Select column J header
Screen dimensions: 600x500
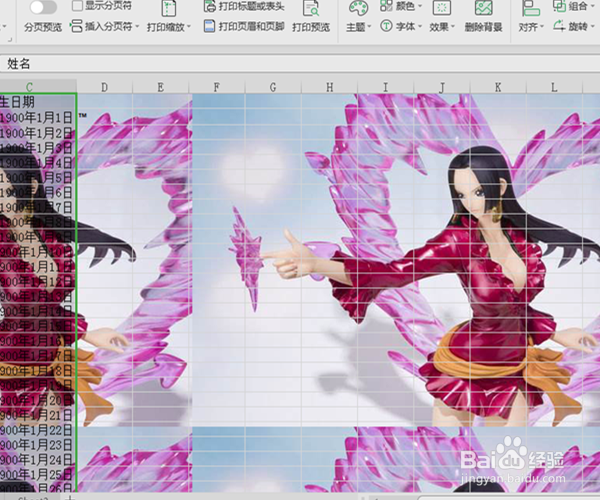(442, 87)
